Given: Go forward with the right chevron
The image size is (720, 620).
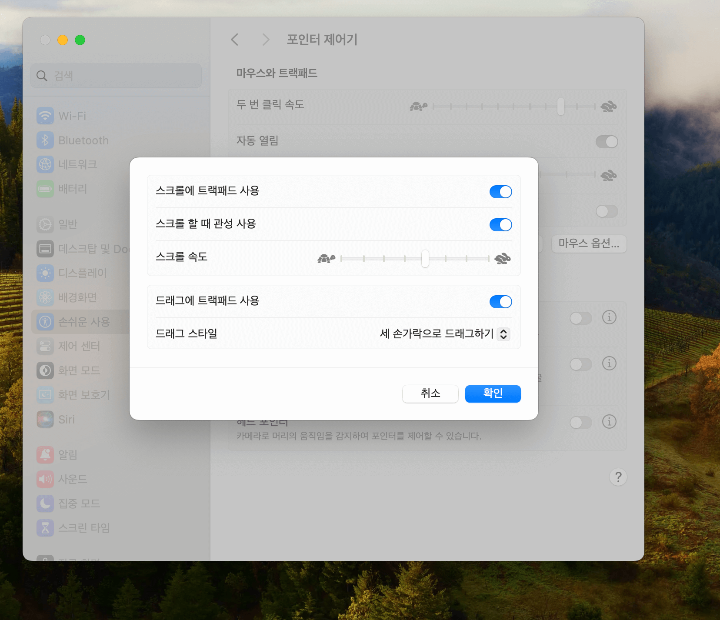Looking at the screenshot, I should pyautogui.click(x=265, y=40).
